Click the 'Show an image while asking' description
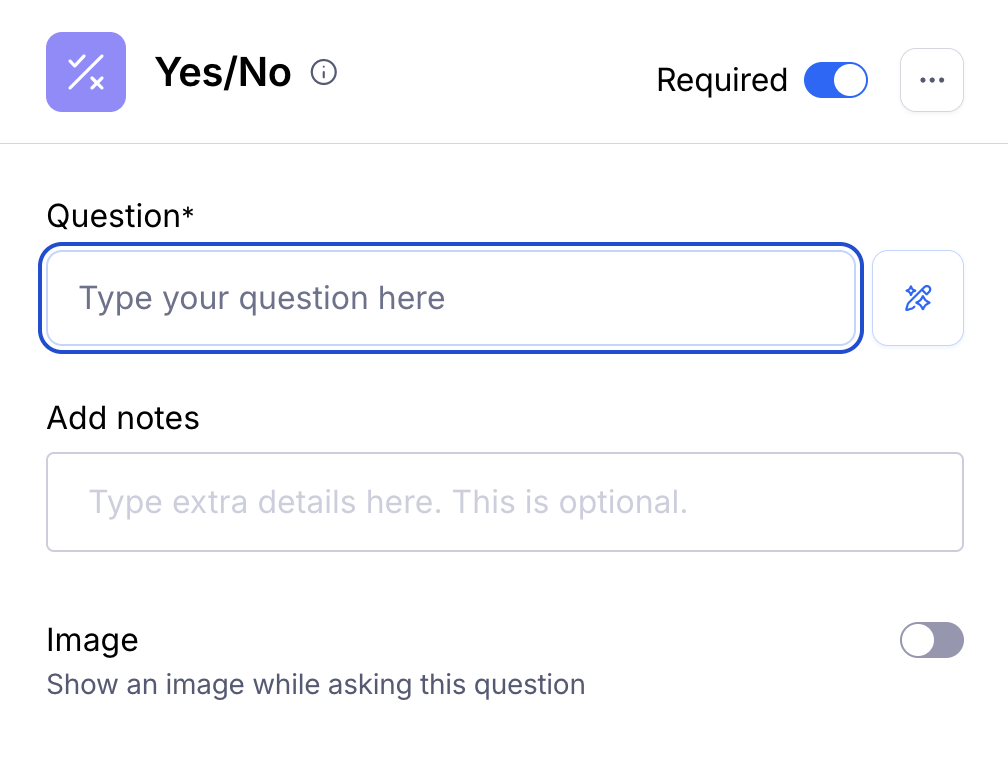 tap(315, 685)
